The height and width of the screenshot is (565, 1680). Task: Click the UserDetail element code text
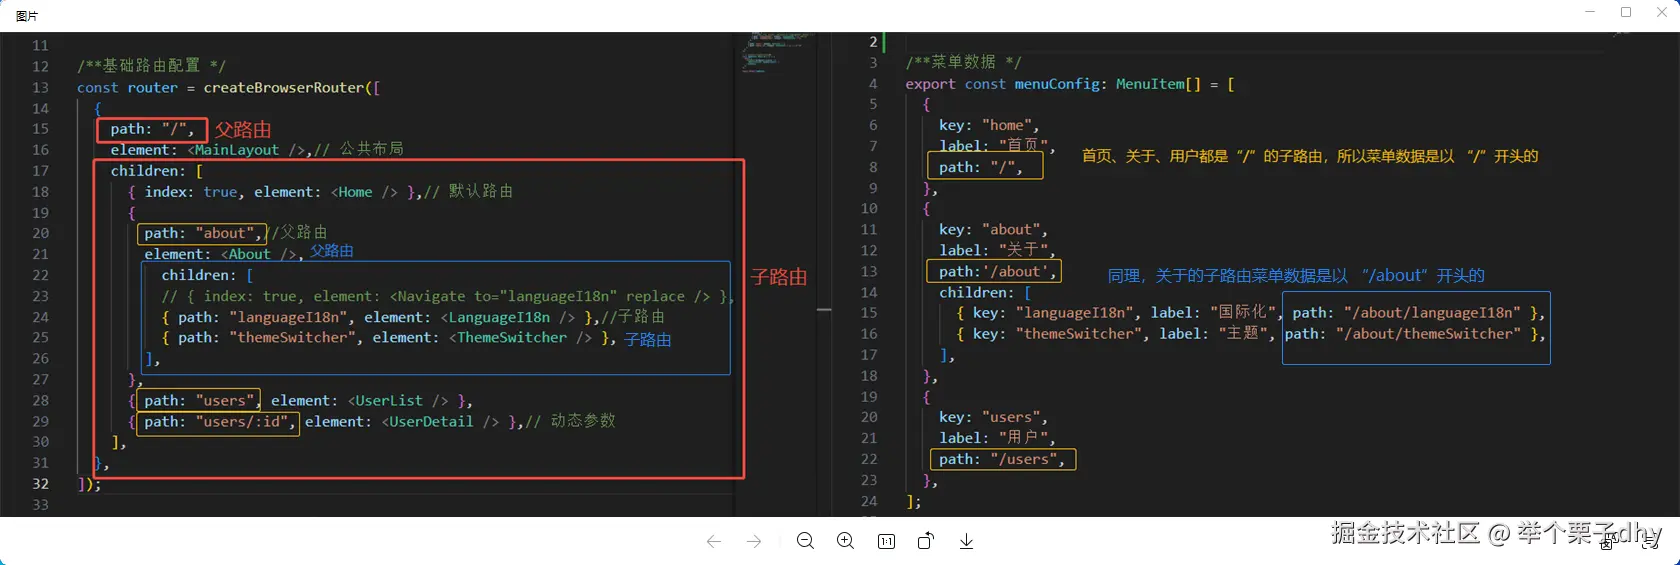coord(431,422)
